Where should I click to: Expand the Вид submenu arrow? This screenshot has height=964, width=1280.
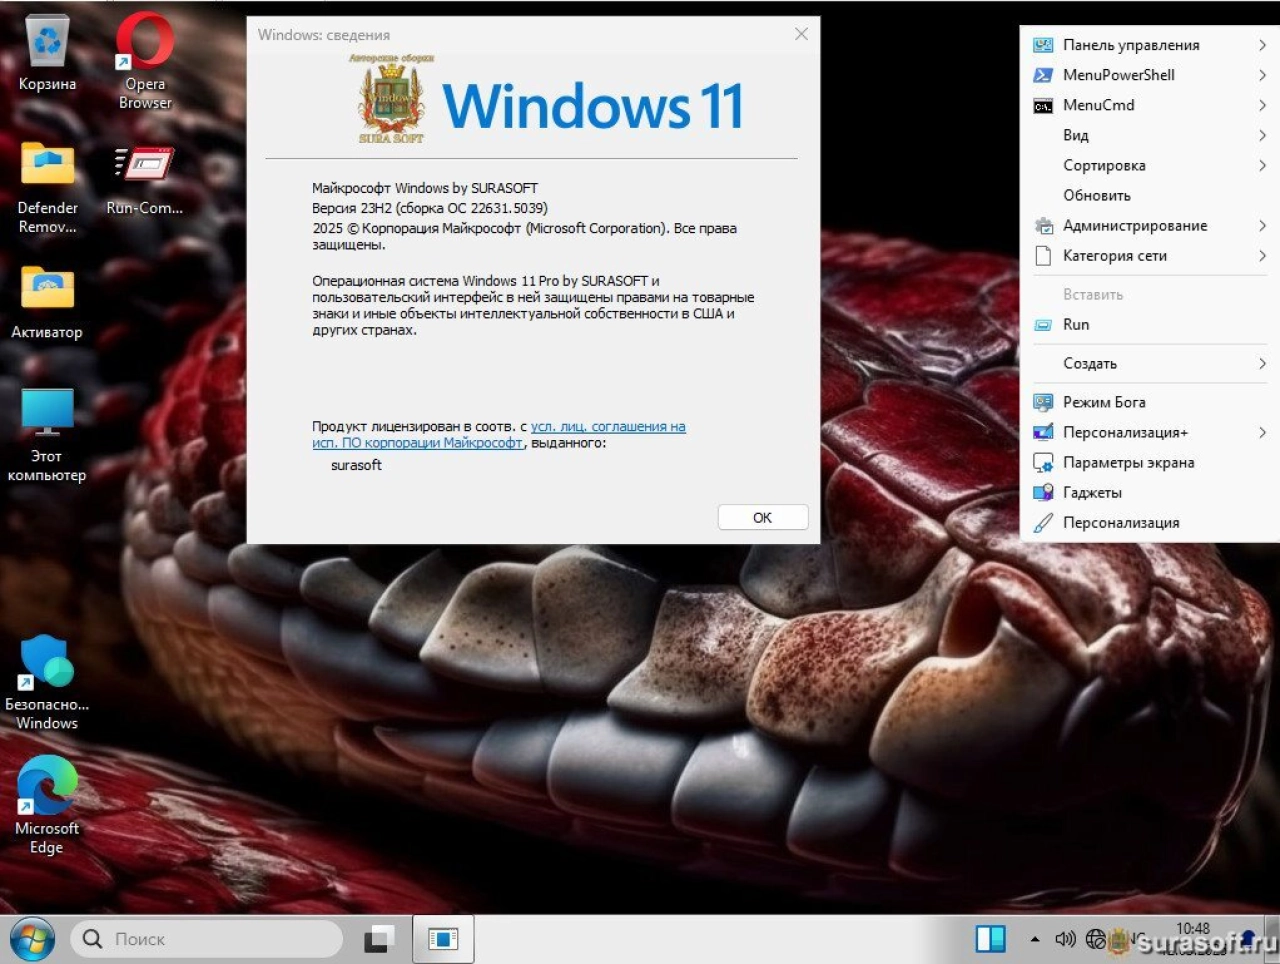[1263, 135]
